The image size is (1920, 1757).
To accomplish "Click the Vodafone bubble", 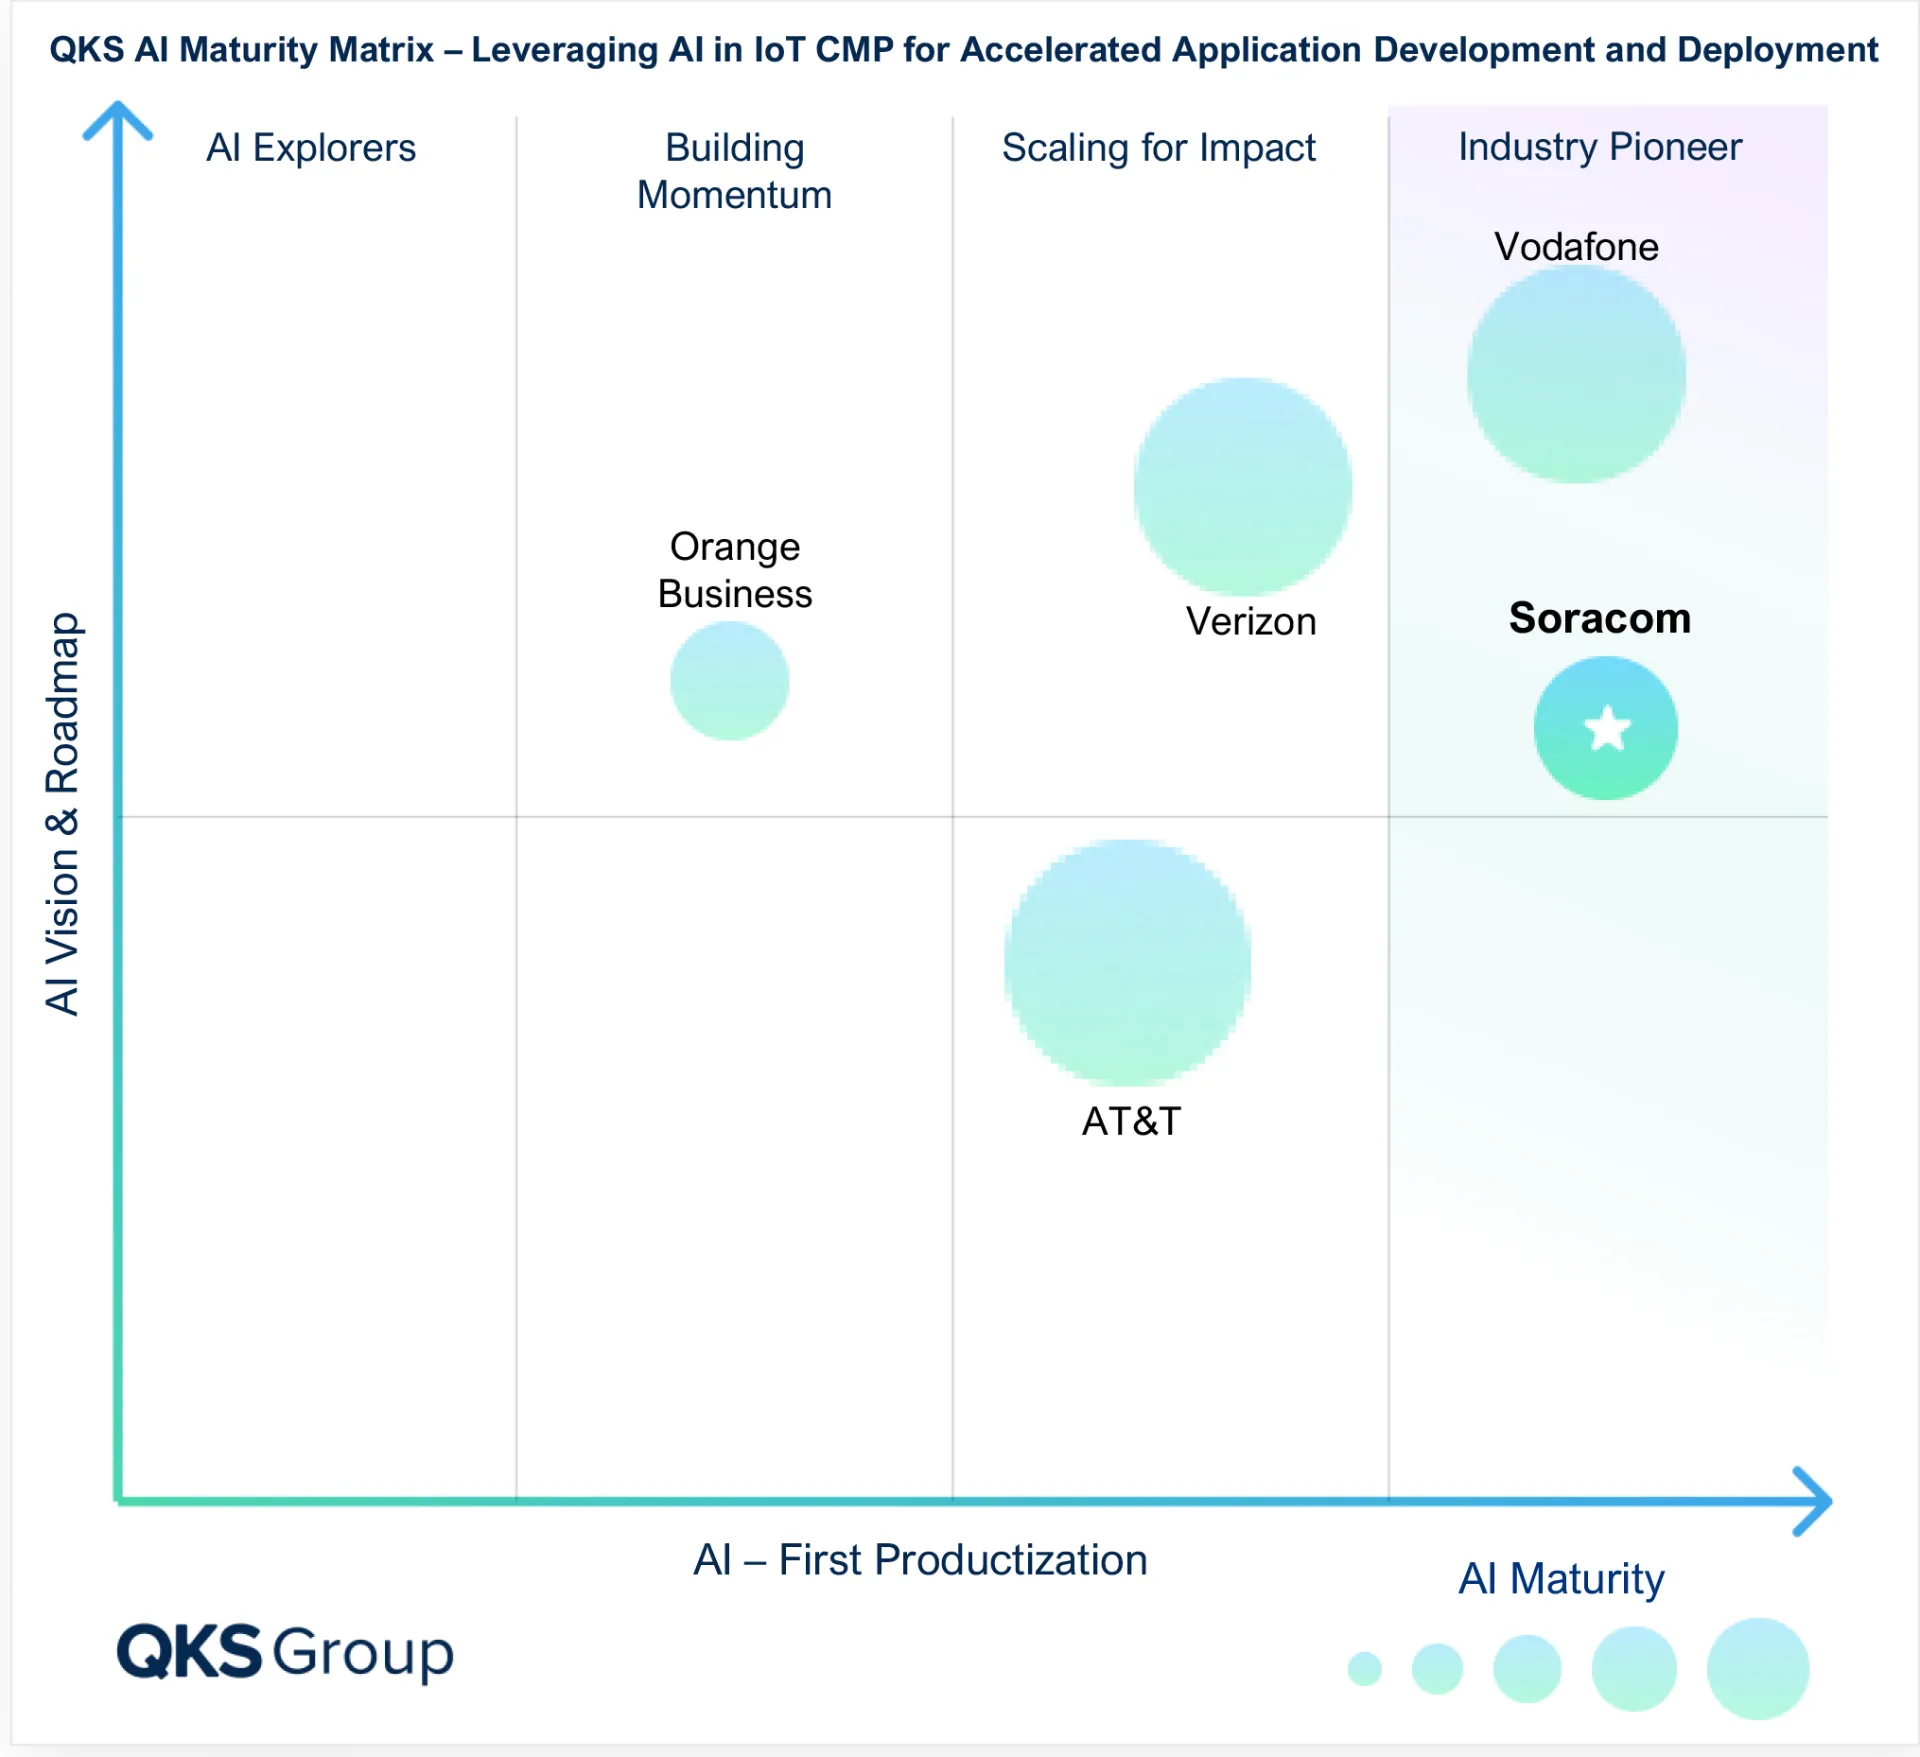I will (x=1576, y=374).
